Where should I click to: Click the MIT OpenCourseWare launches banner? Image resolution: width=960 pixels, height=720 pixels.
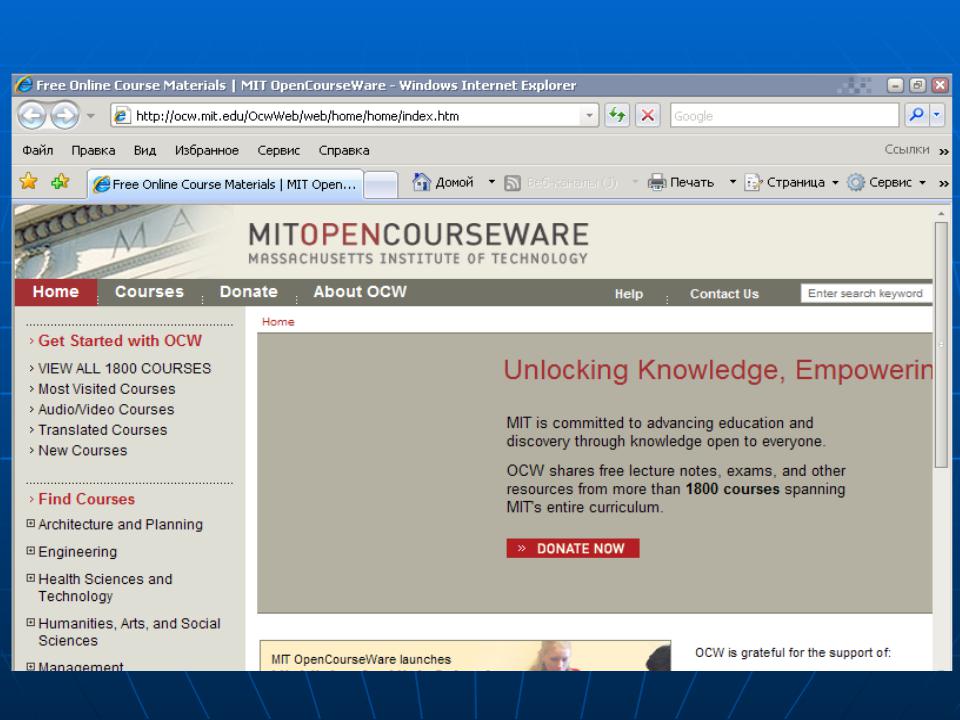(465, 656)
